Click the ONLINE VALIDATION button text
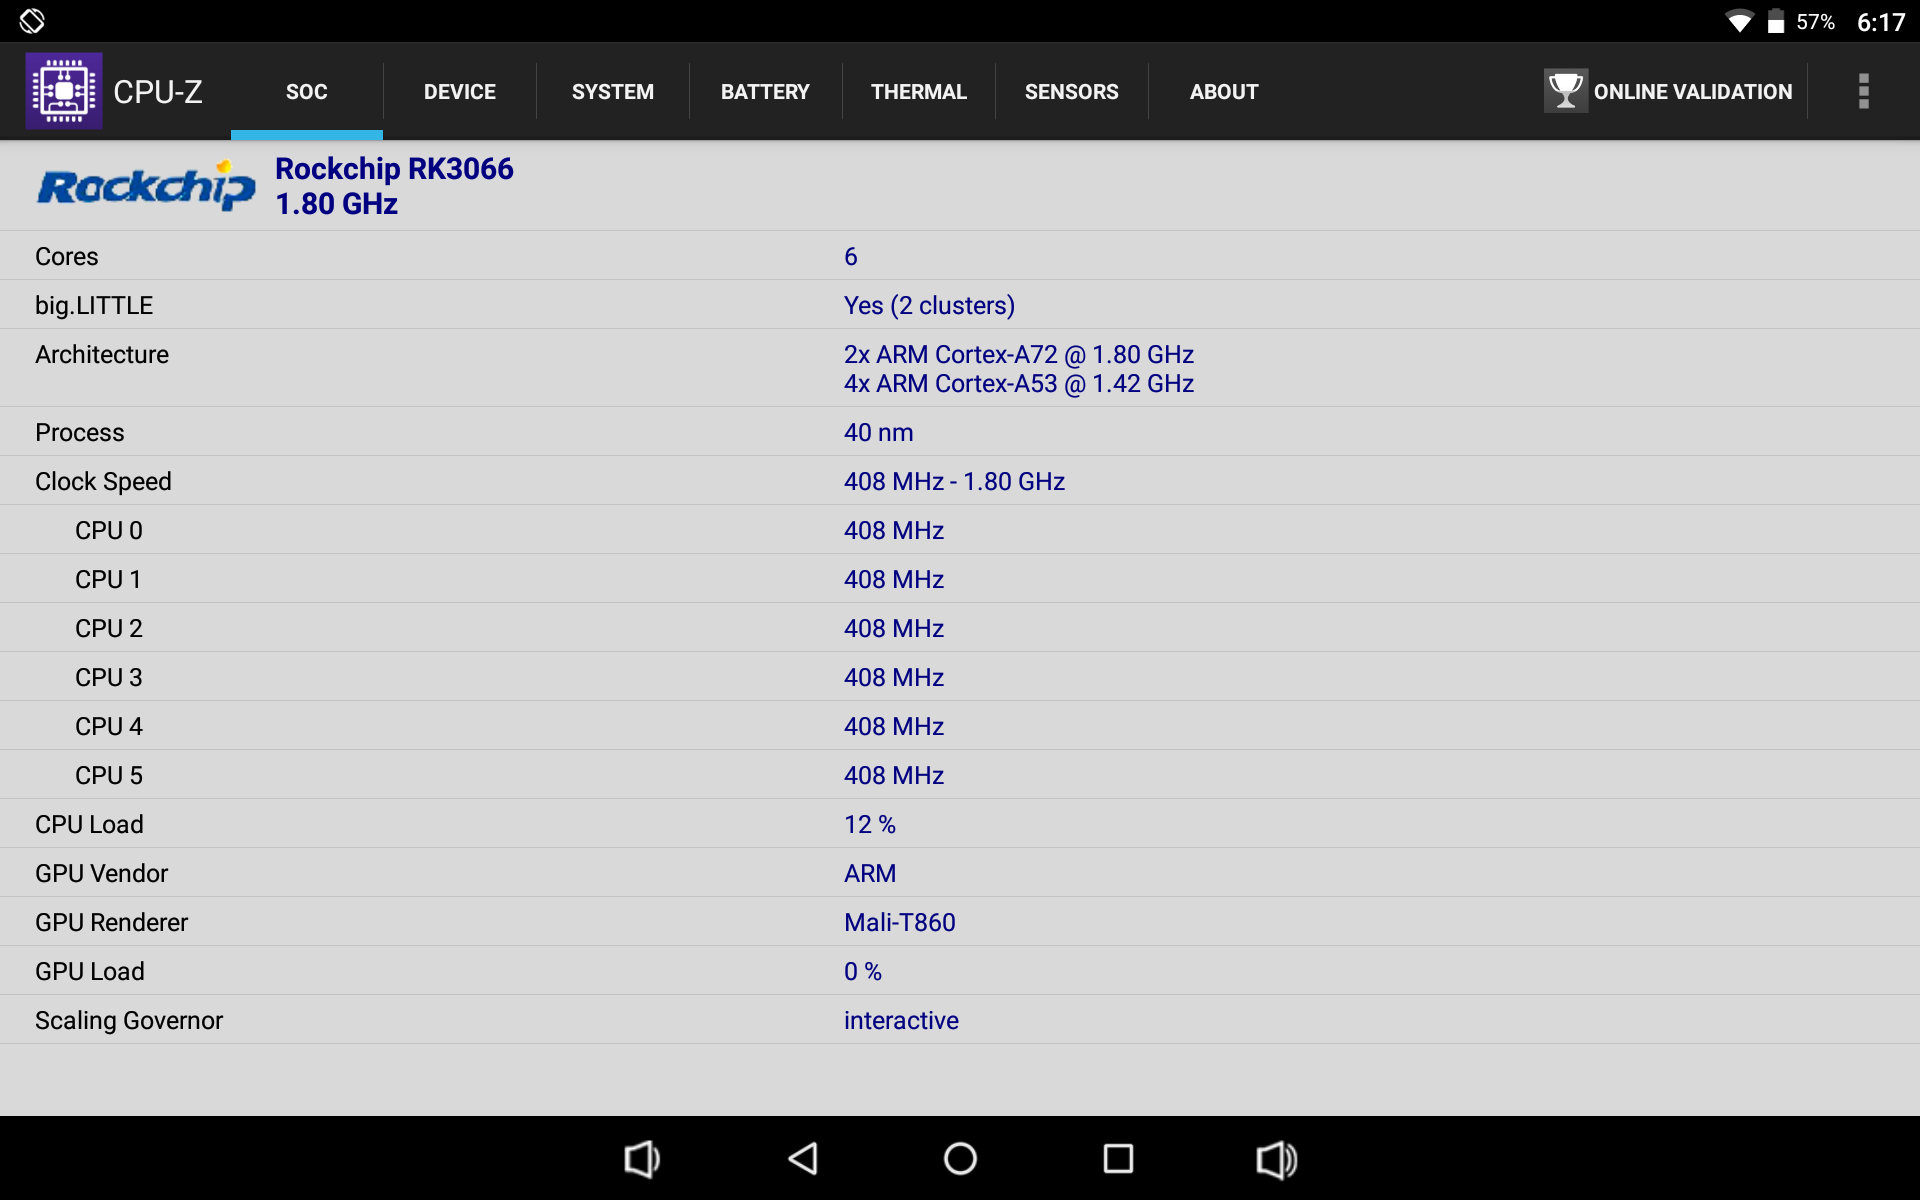The width and height of the screenshot is (1920, 1200). pos(1692,92)
